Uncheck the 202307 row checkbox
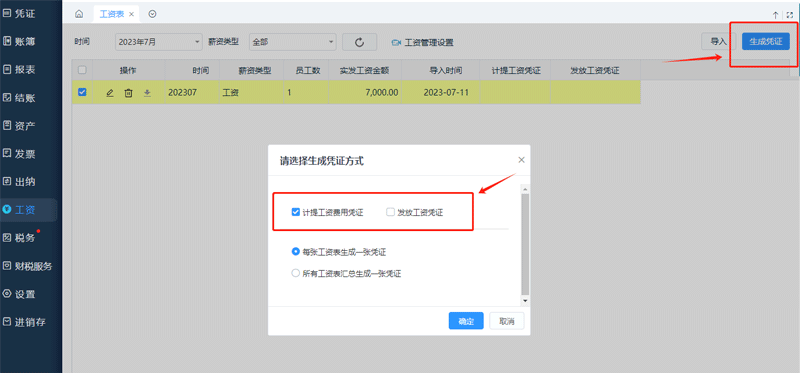800x373 pixels. point(82,92)
